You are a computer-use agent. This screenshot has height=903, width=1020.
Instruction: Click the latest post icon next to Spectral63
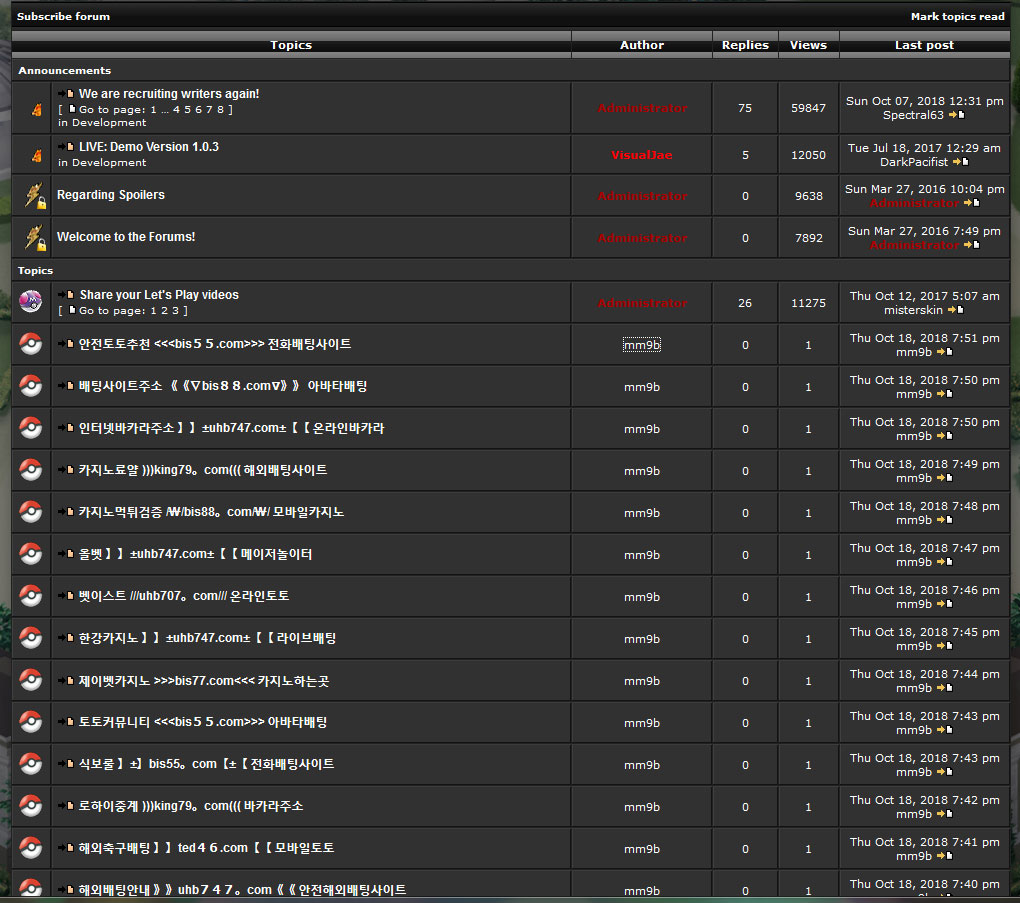(x=956, y=115)
